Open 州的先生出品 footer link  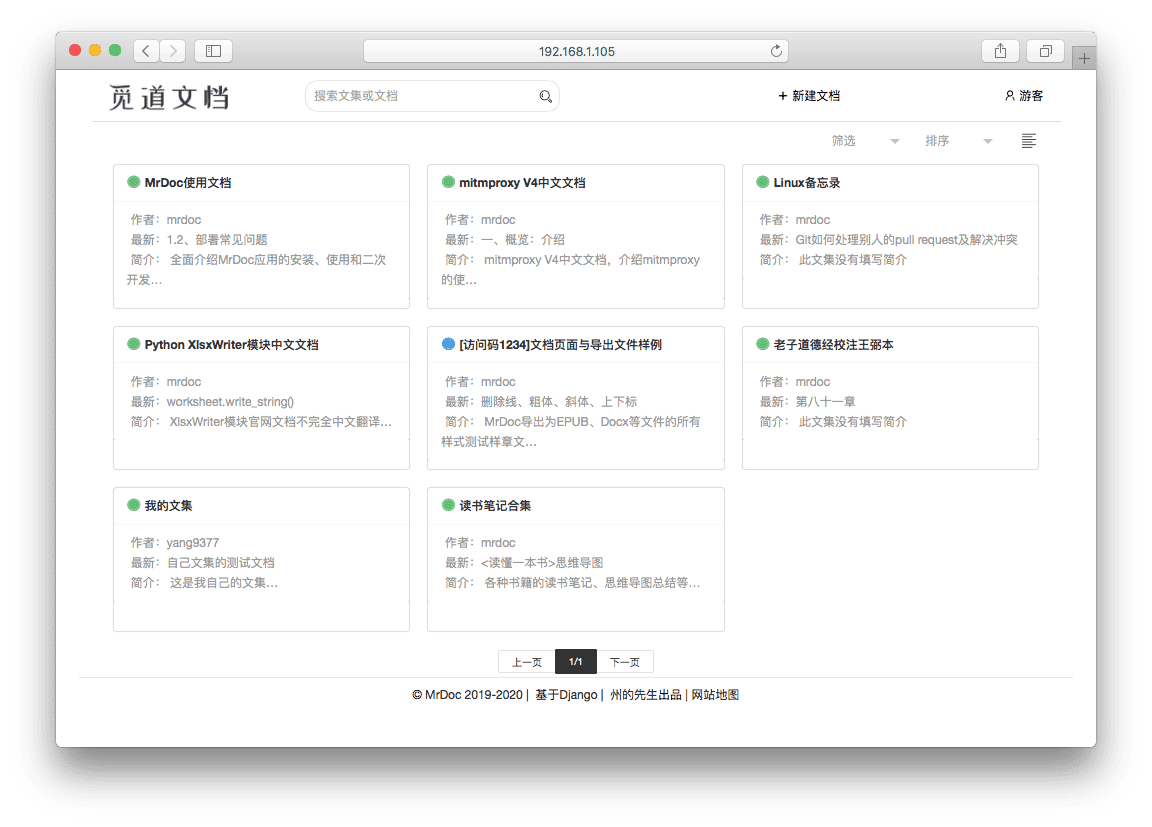tap(646, 695)
